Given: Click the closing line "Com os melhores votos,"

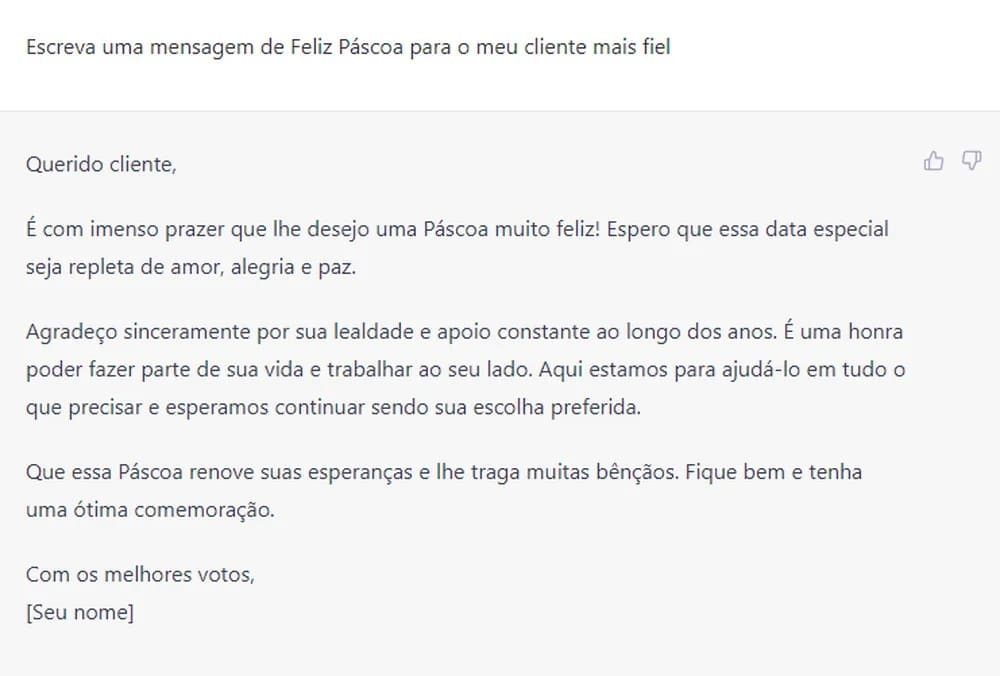Looking at the screenshot, I should (x=140, y=574).
